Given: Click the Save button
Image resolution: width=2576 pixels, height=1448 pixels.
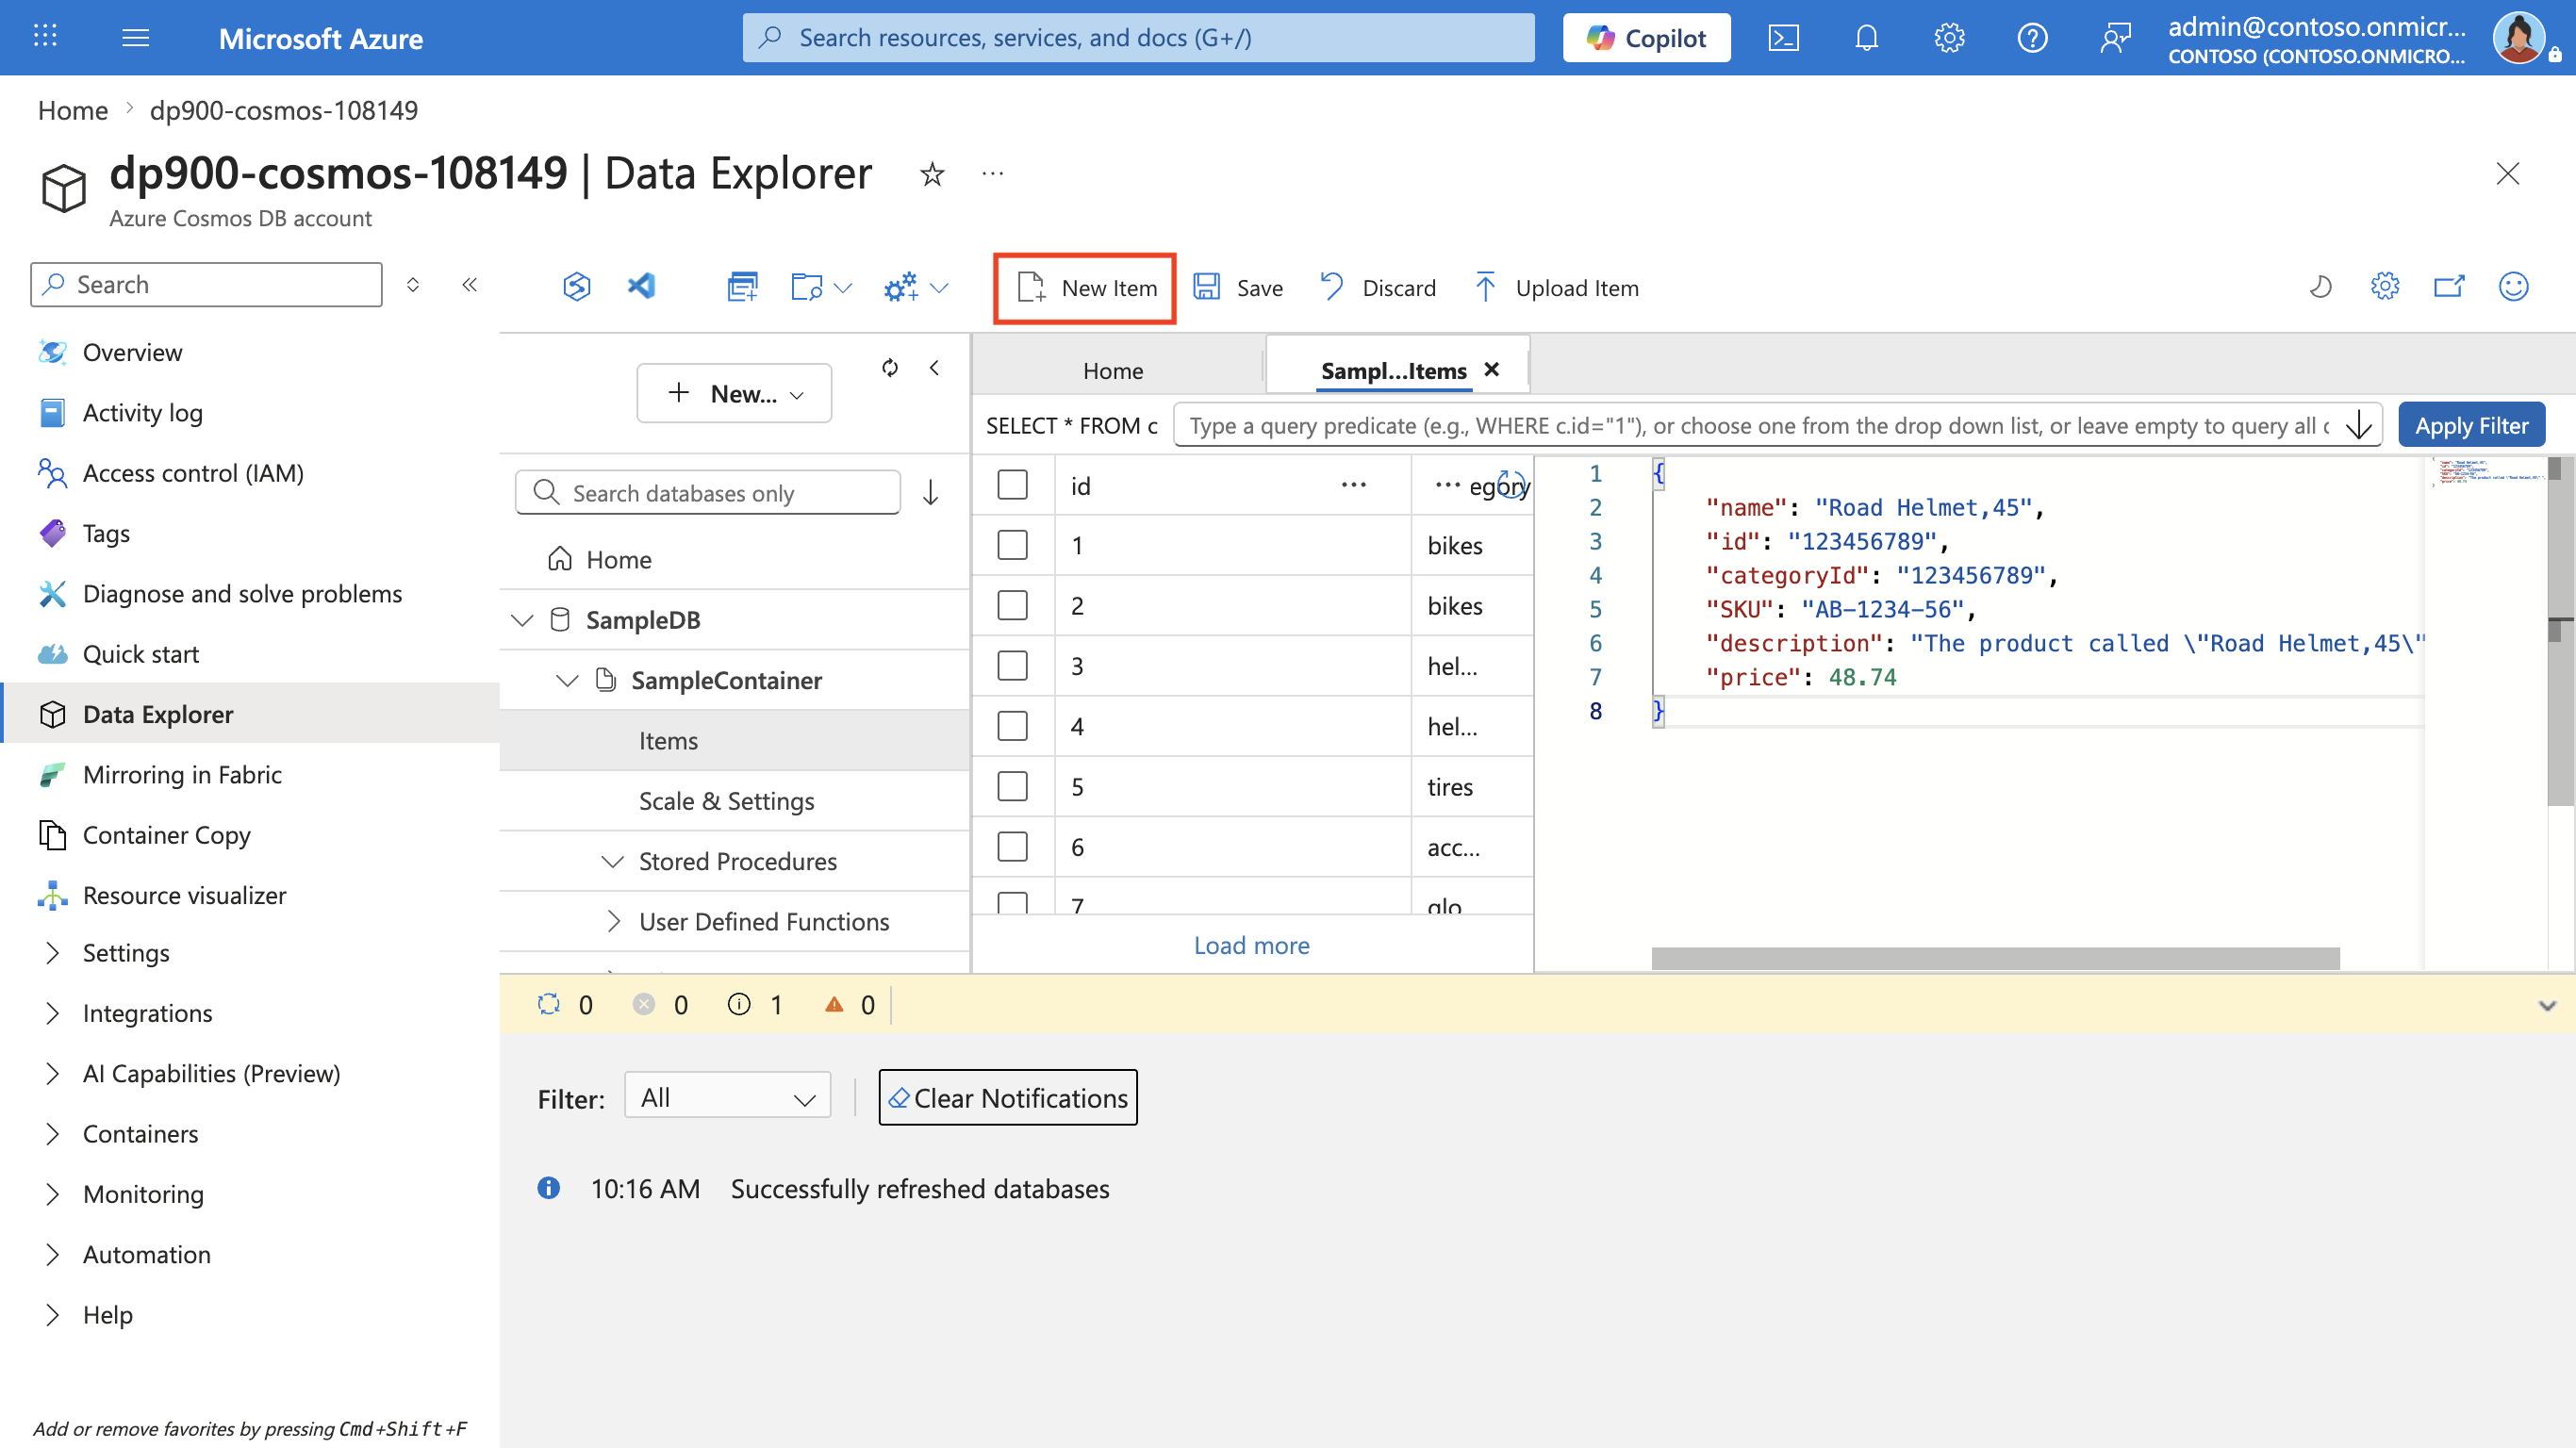Looking at the screenshot, I should tap(1238, 288).
